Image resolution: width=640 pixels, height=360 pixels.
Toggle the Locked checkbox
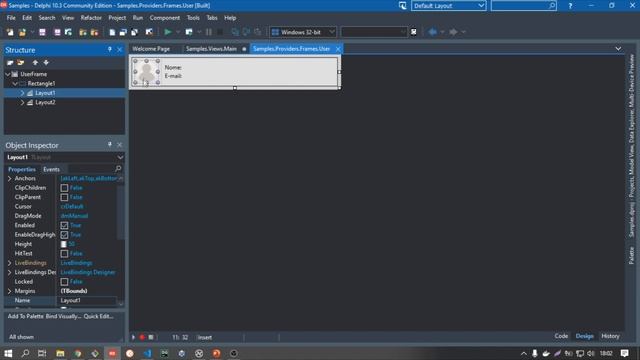64,282
